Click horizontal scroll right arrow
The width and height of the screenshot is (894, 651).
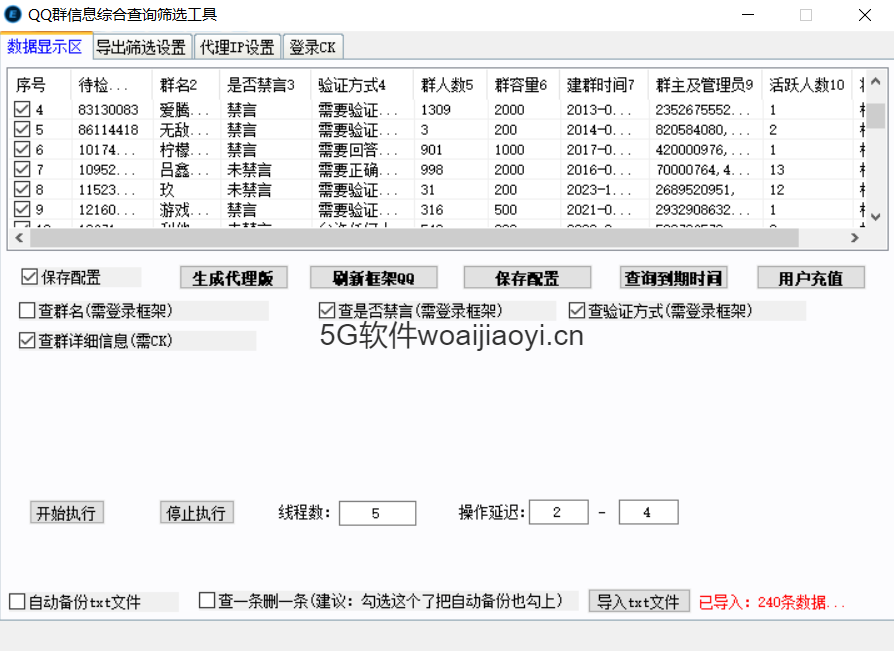[x=855, y=238]
